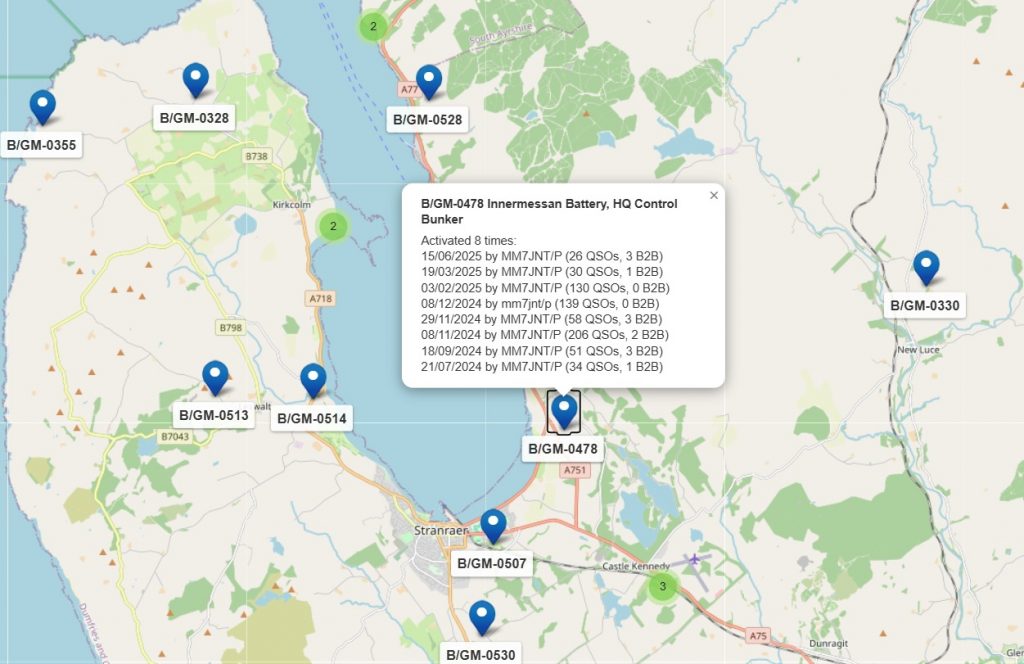Click the B/GM-0355 text label

point(41,145)
